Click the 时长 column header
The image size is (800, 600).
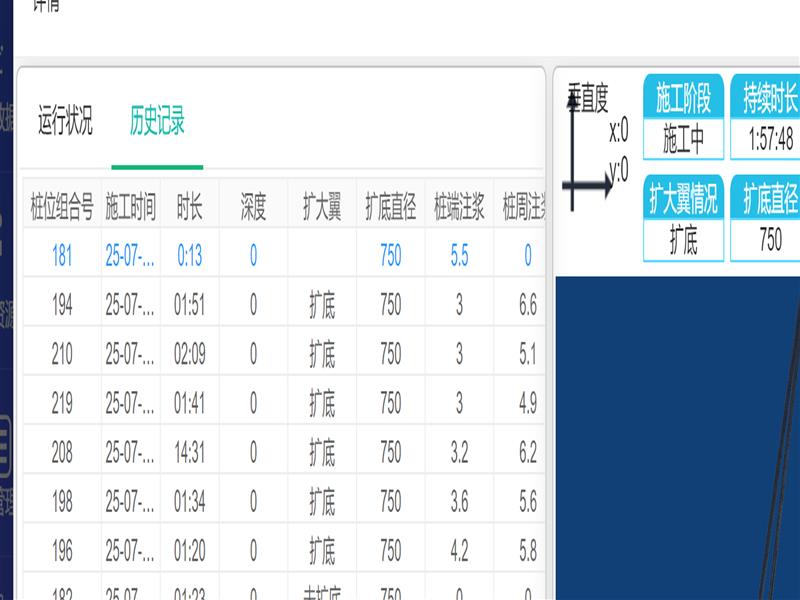pyautogui.click(x=190, y=207)
